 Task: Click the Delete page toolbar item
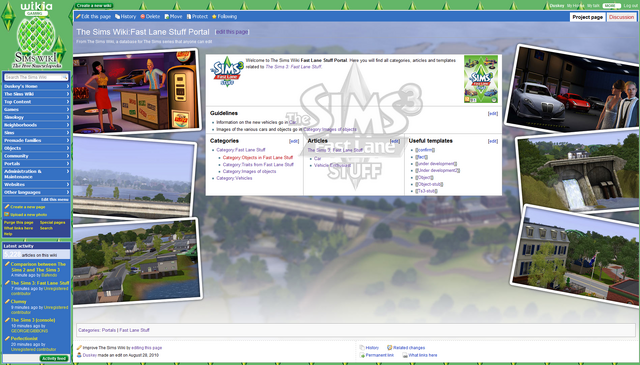pos(150,16)
